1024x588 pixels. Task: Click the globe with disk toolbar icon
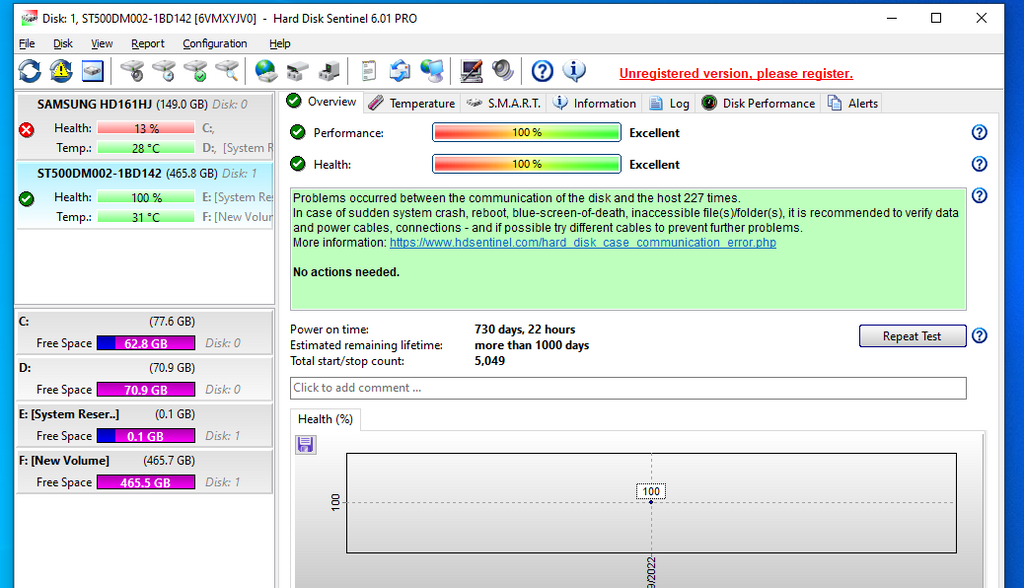pyautogui.click(x=266, y=71)
